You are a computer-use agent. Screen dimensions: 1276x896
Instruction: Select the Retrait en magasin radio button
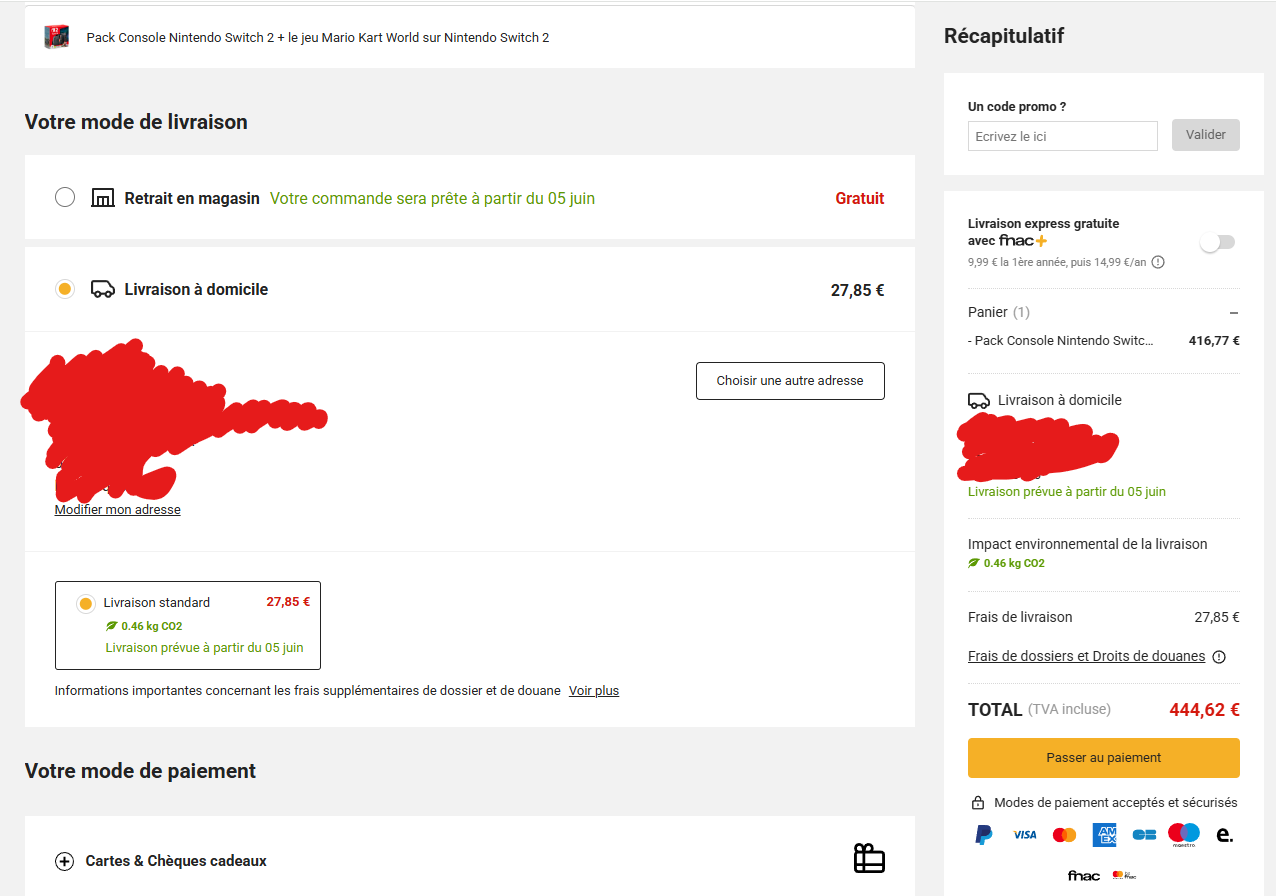point(65,197)
